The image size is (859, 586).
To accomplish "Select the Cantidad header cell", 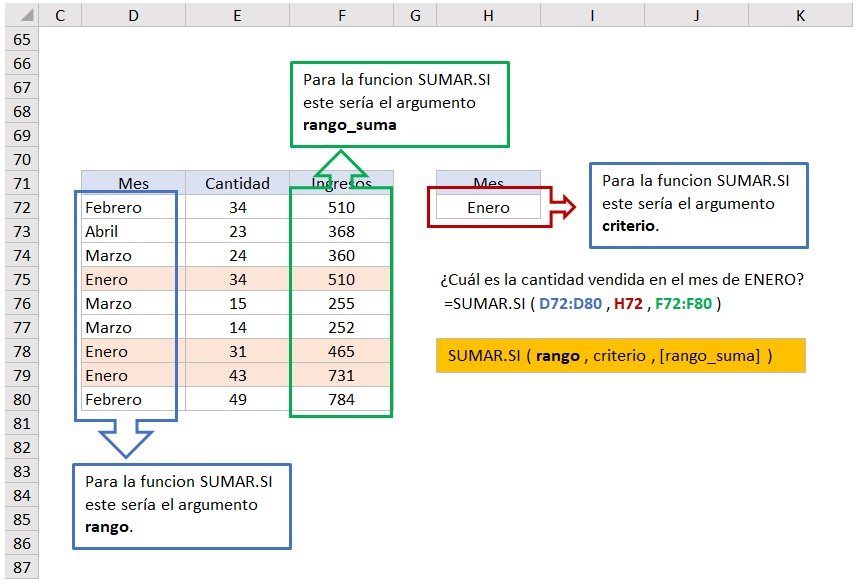I will [237, 183].
